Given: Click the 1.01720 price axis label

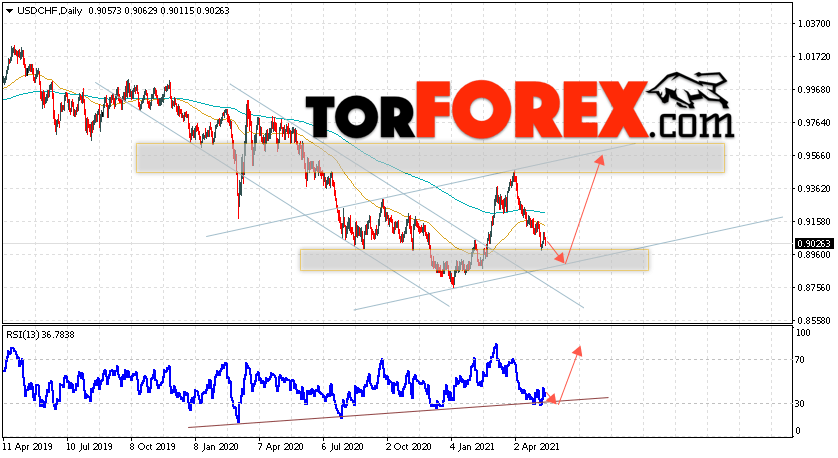Looking at the screenshot, I should (814, 57).
